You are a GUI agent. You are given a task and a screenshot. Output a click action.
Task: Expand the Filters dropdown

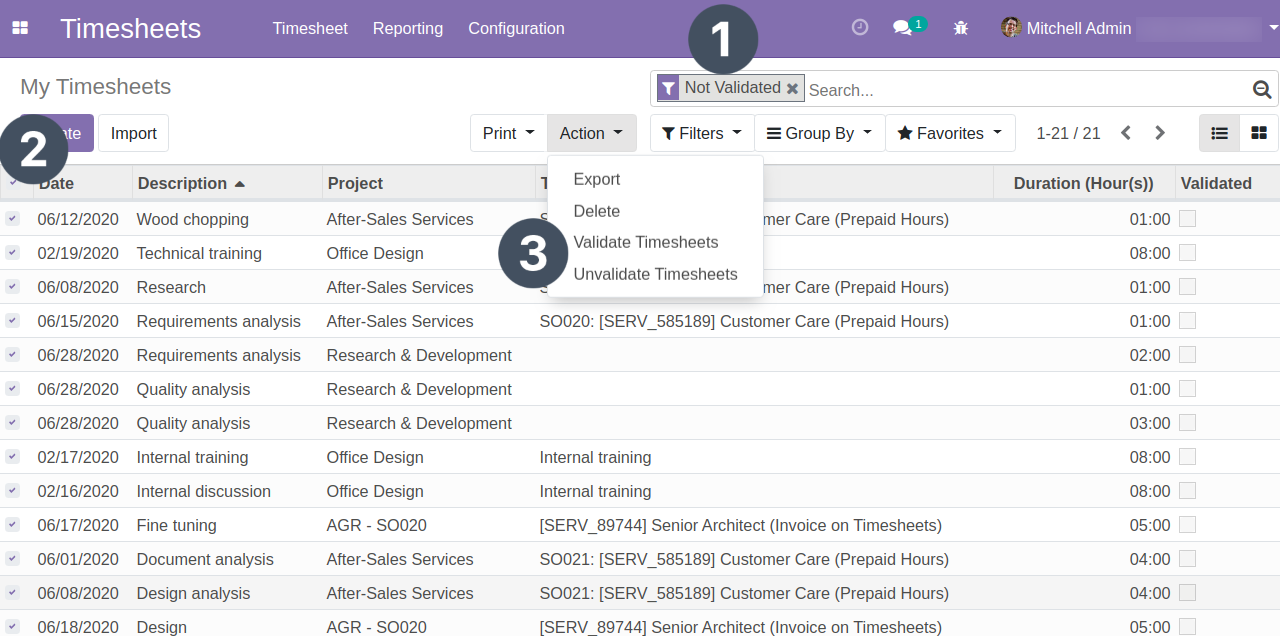(702, 133)
